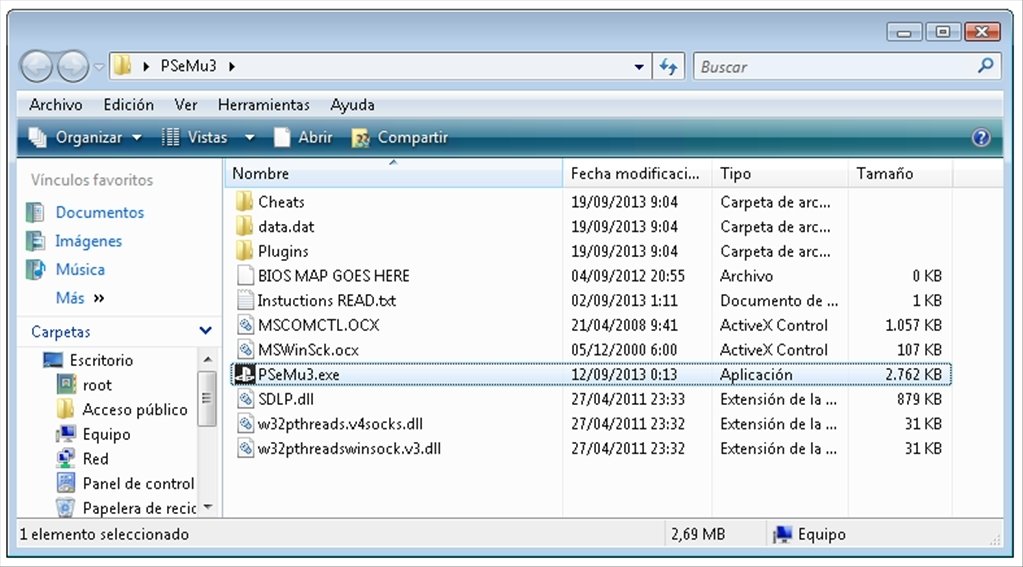
Task: Click the 2,69 MB status bar value
Action: click(698, 534)
